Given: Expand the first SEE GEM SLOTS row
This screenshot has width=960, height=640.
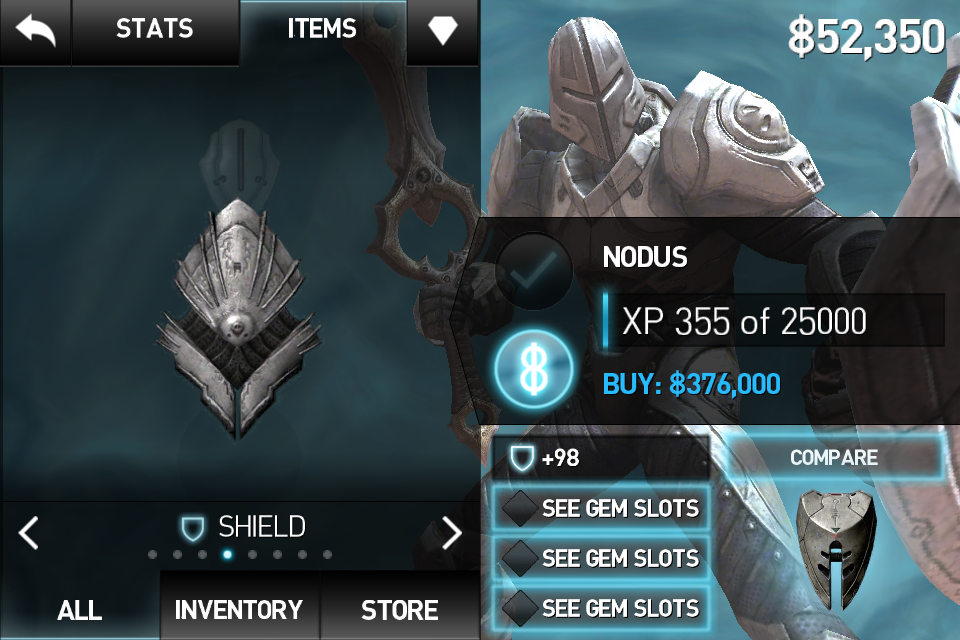Looking at the screenshot, I should [x=602, y=508].
